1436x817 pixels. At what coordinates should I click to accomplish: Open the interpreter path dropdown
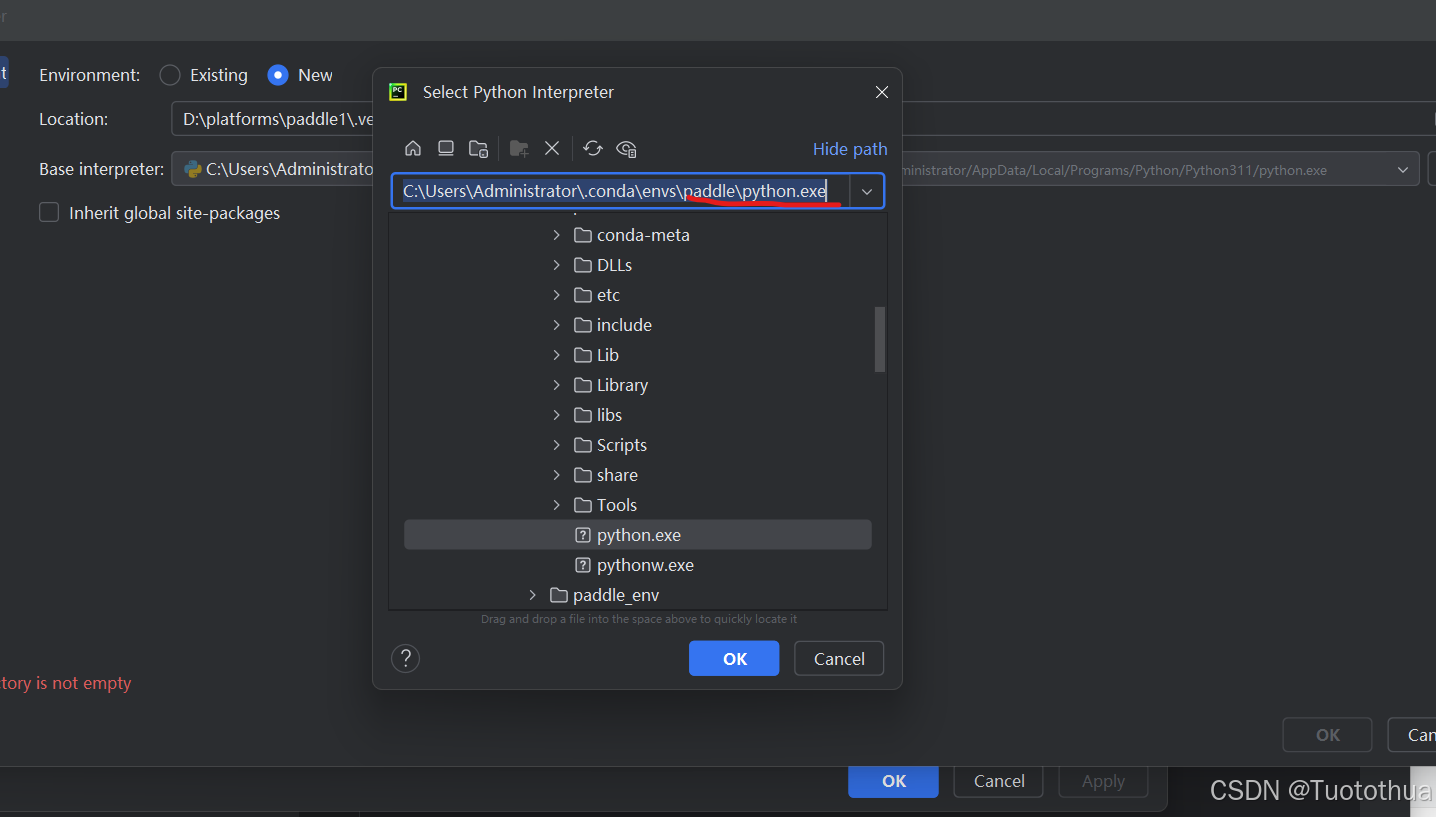(866, 190)
